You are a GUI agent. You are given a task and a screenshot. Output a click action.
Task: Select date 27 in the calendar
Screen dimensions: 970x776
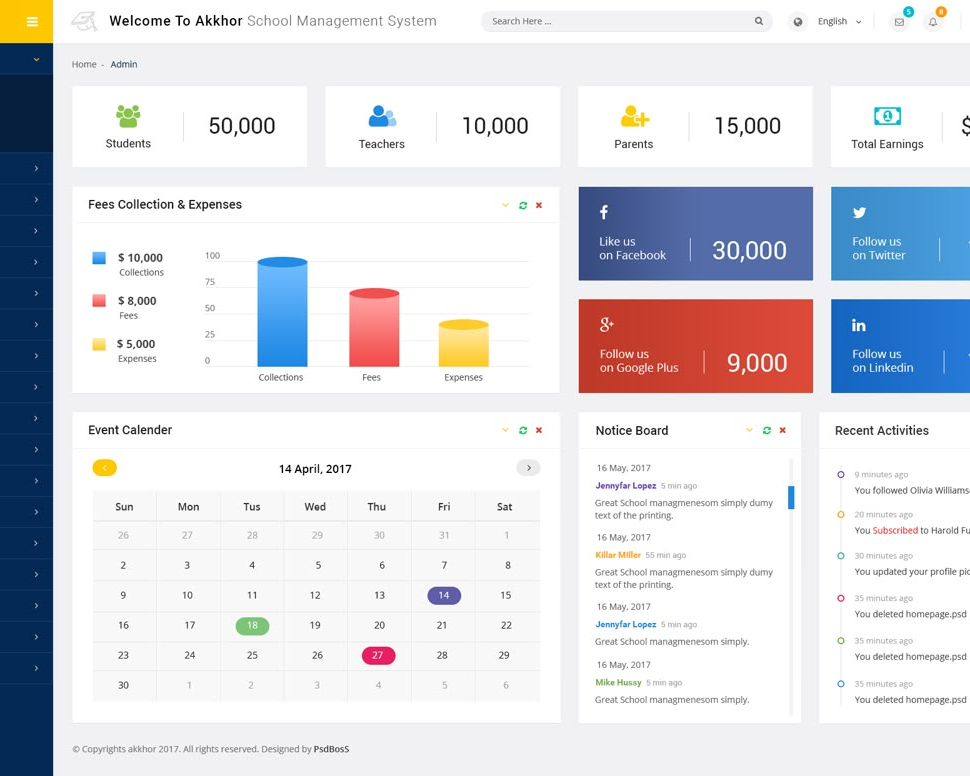click(378, 655)
